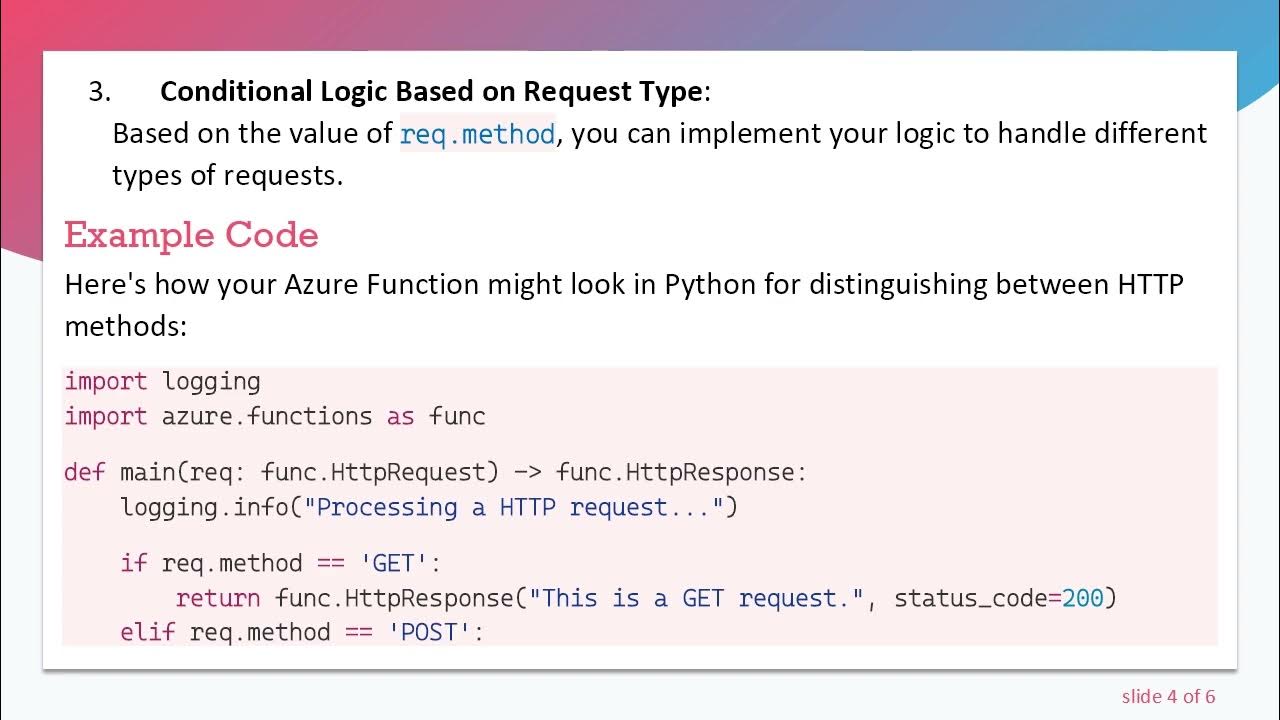Click the return keyword in the code
1280x720 pixels.
(x=218, y=598)
